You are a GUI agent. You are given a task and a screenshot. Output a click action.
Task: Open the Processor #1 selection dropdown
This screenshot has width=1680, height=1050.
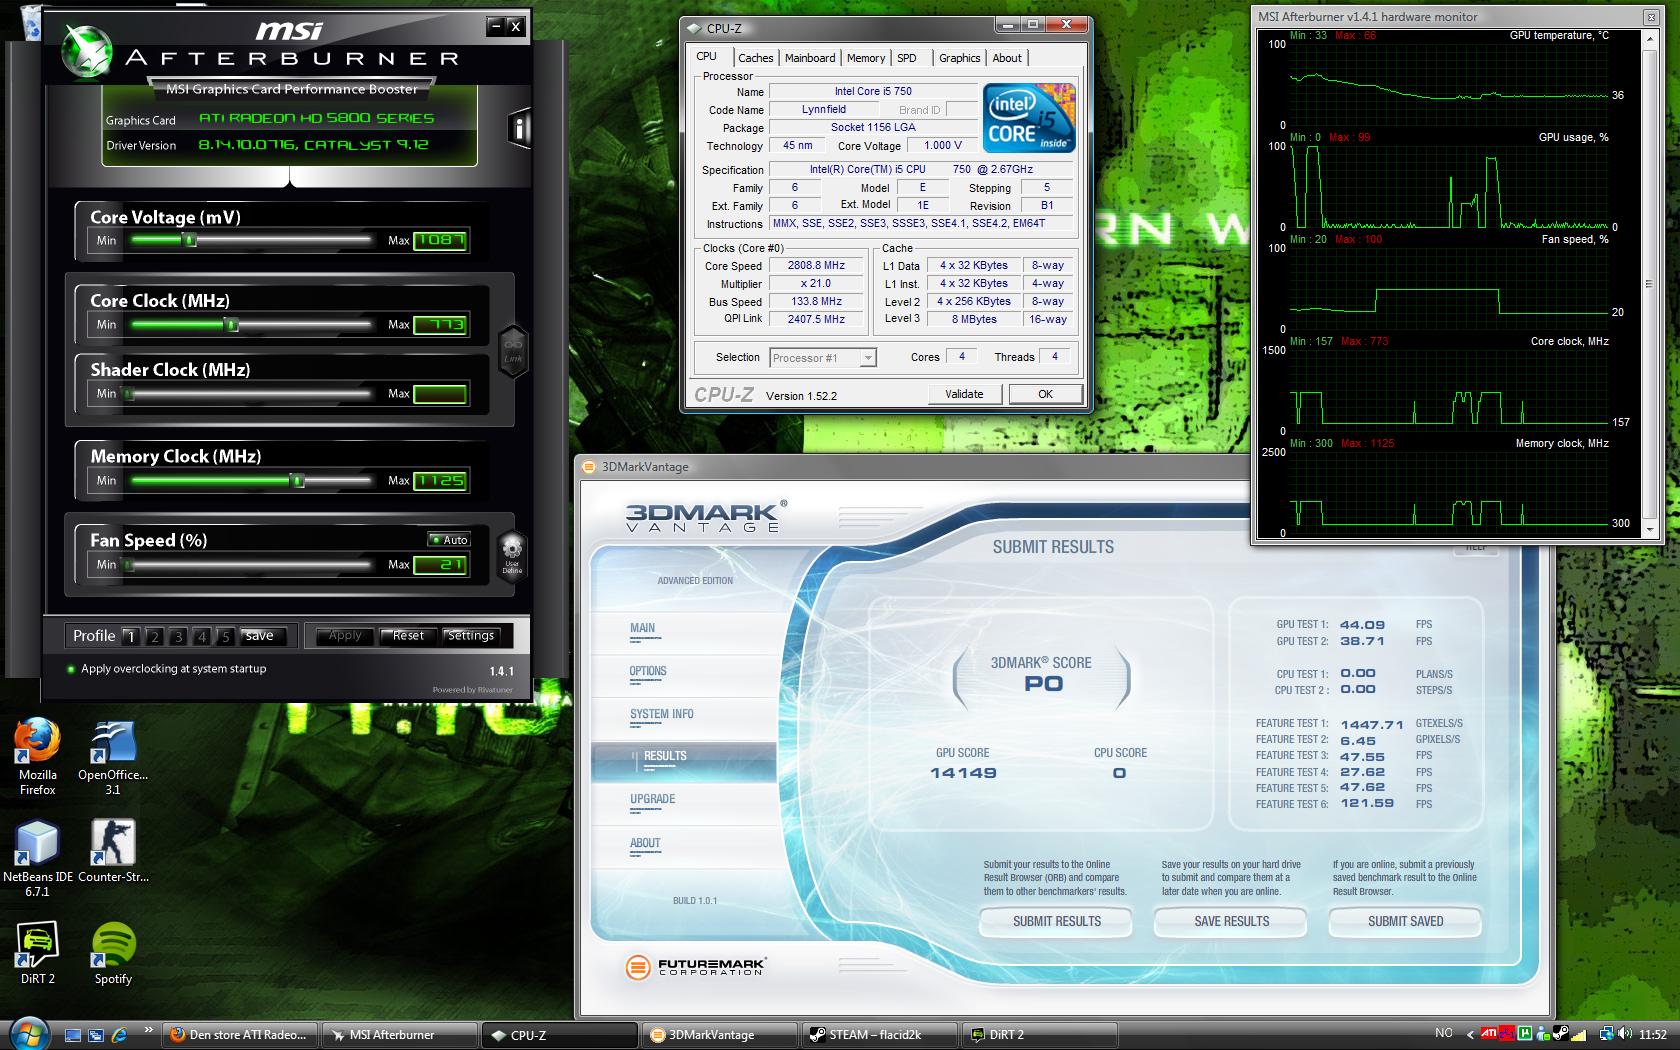(823, 358)
